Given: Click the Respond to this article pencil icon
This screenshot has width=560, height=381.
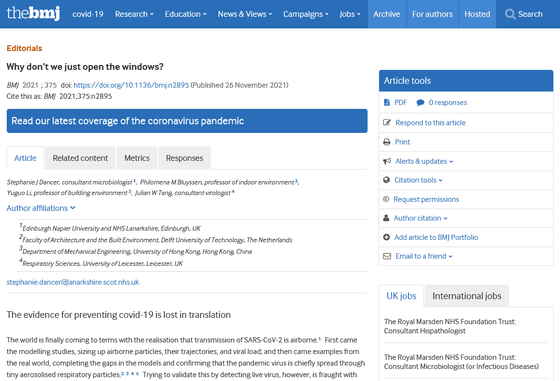Looking at the screenshot, I should coord(387,122).
